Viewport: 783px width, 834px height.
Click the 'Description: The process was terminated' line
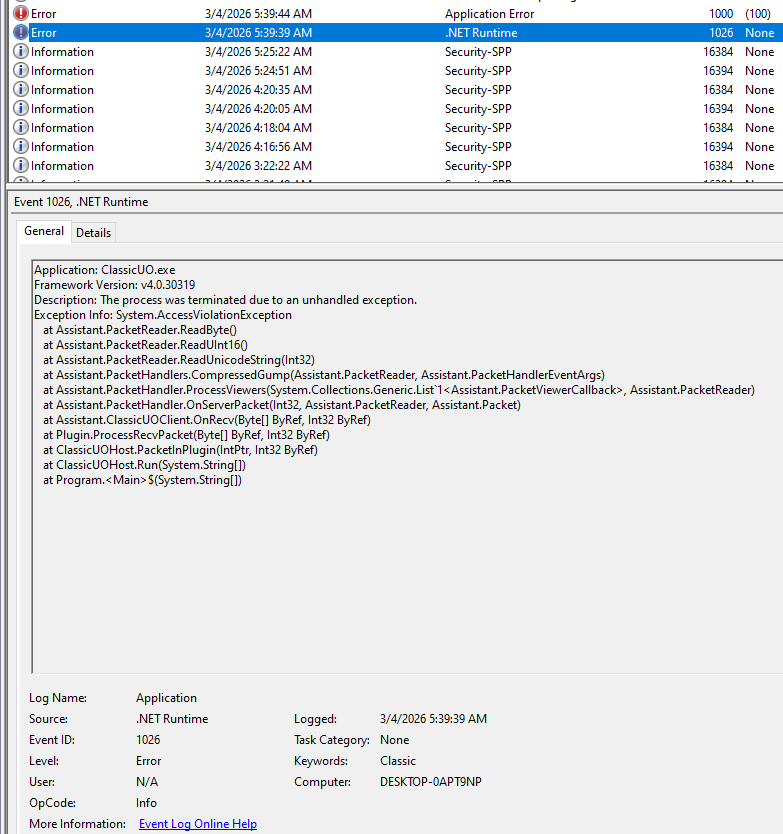[x=226, y=300]
